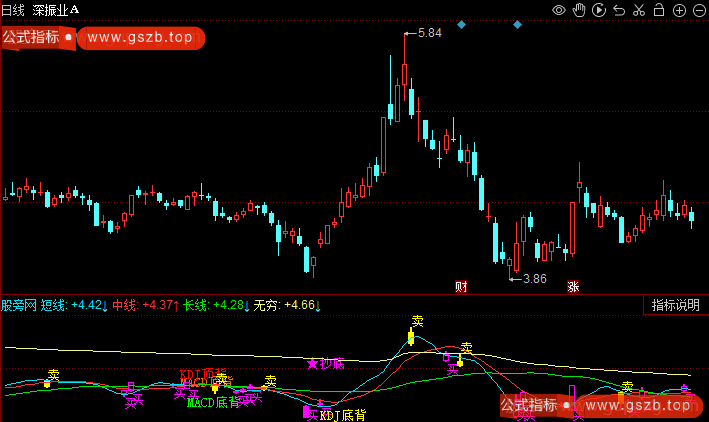Click the circular play replay icon
This screenshot has width=709, height=422.
[x=599, y=11]
